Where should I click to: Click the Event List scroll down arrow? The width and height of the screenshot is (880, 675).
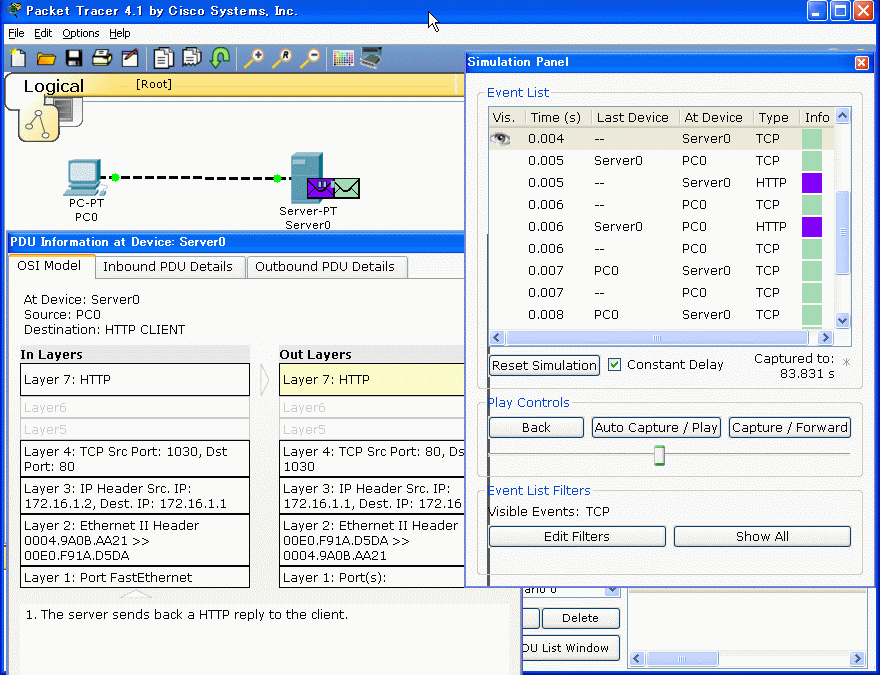click(842, 320)
